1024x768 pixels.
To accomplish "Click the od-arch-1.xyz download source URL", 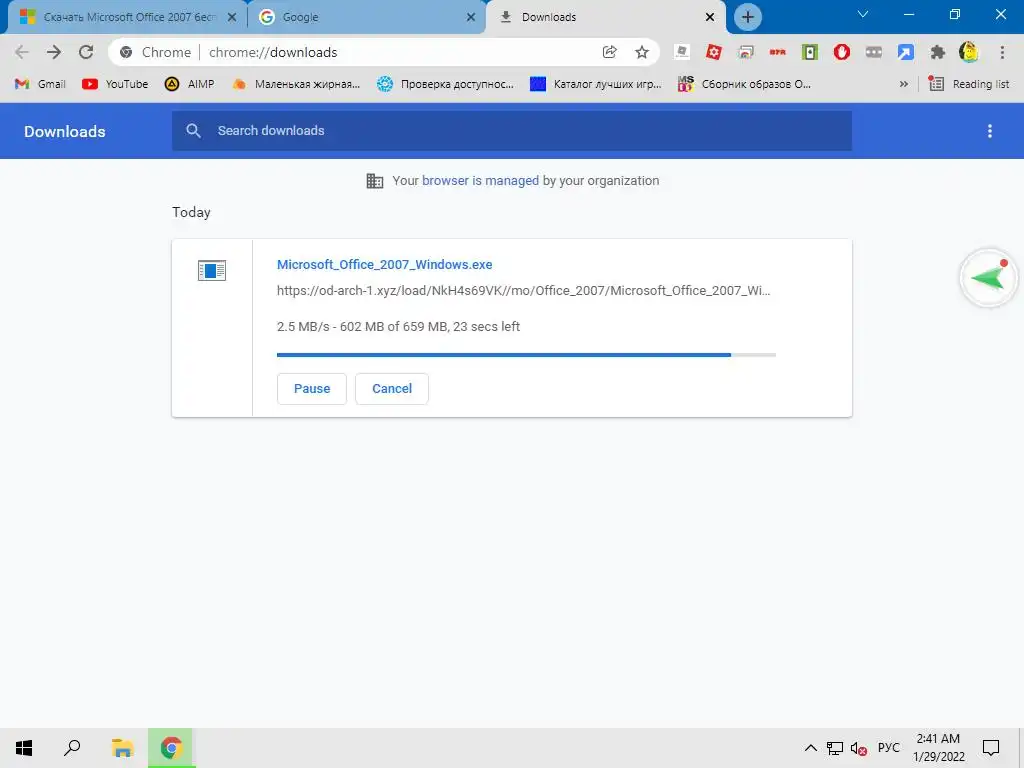I will click(x=524, y=291).
